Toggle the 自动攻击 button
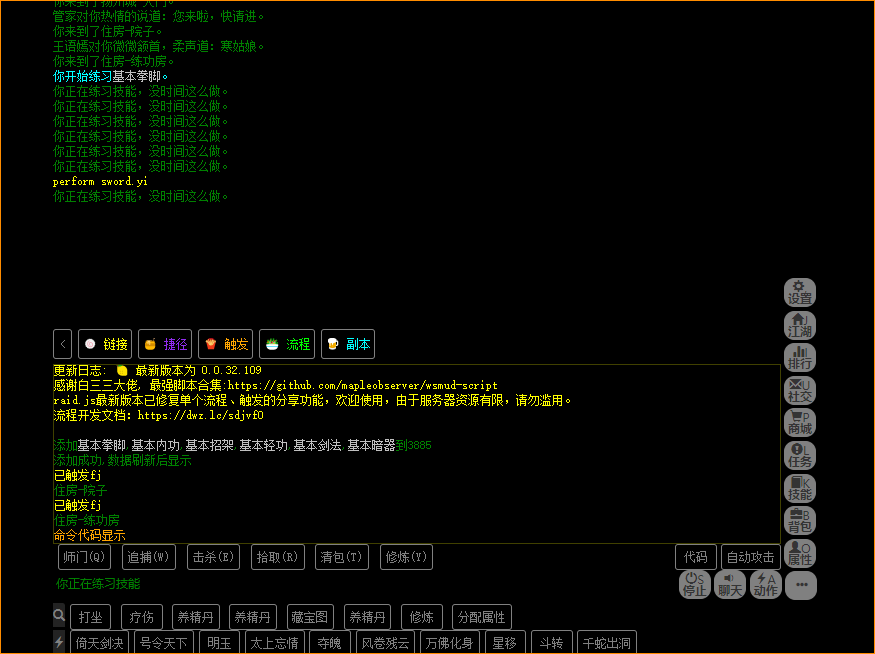This screenshot has width=875, height=654. [751, 557]
